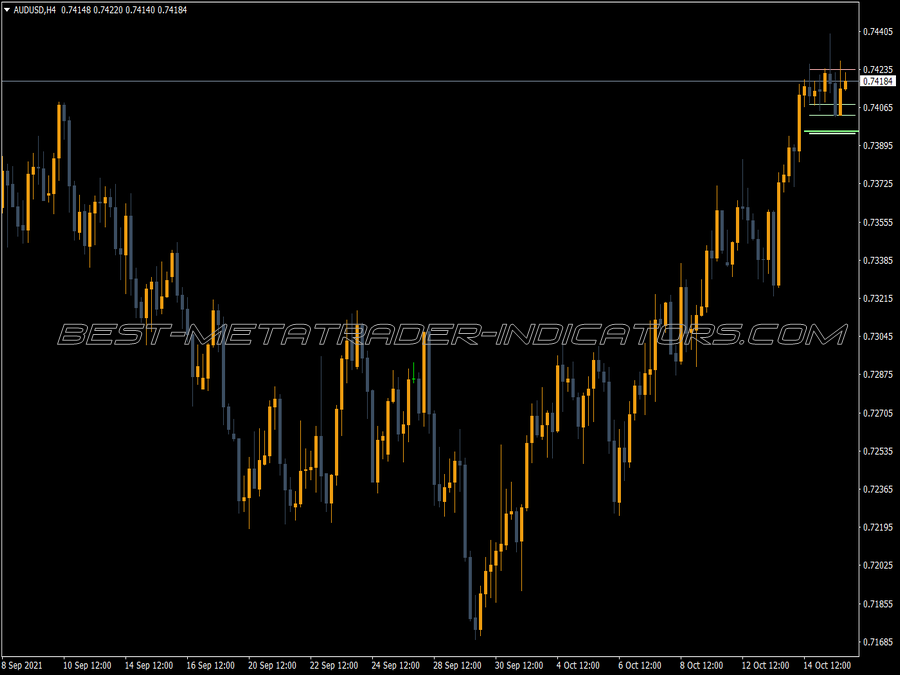Click the price axis label 0.72025

click(878, 565)
